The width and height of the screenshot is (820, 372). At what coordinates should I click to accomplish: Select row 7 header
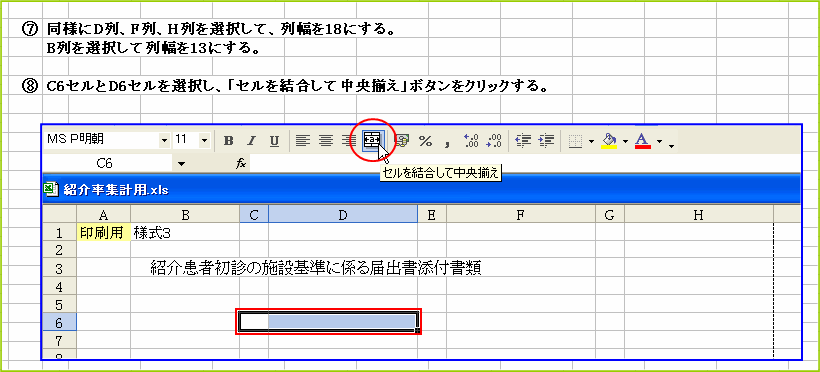pyautogui.click(x=59, y=341)
